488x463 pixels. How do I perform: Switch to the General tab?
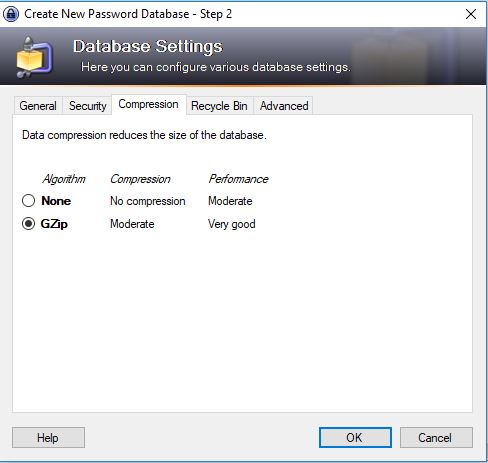click(38, 106)
